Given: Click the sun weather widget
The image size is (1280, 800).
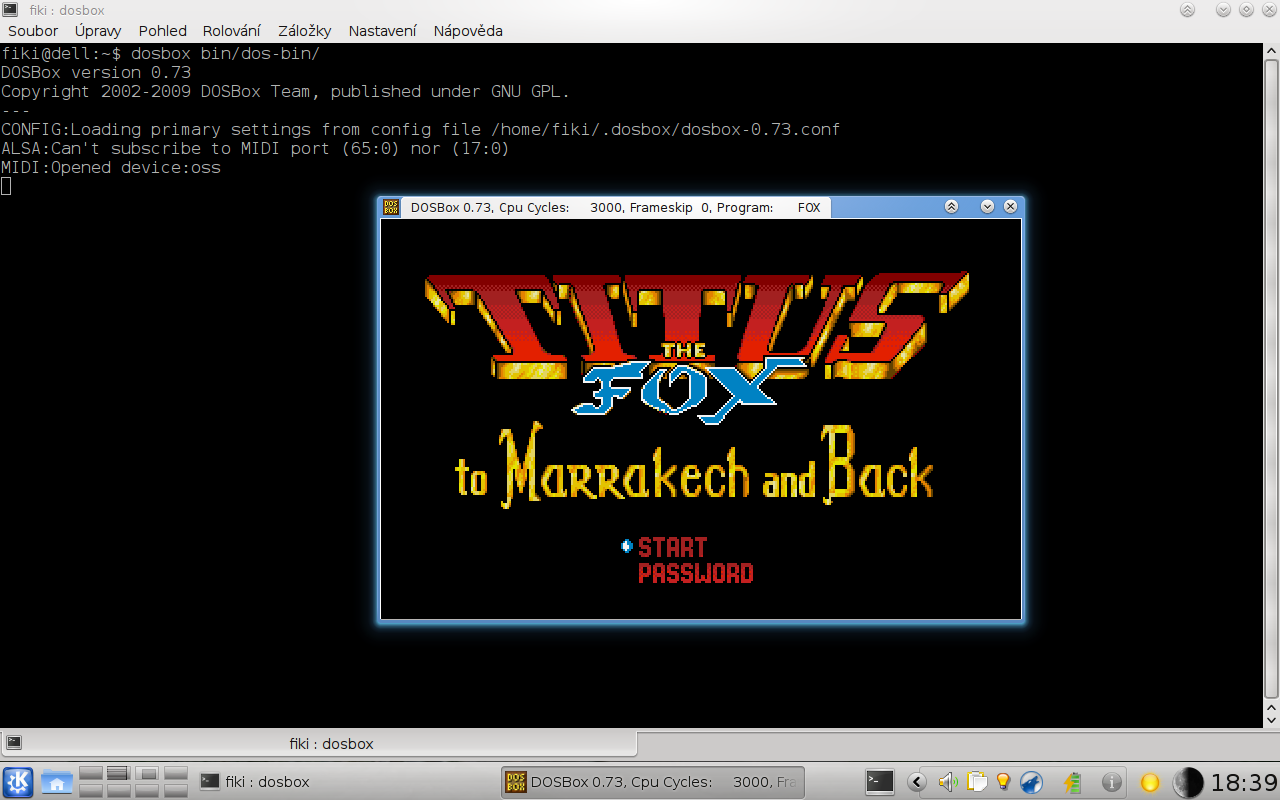Looking at the screenshot, I should click(x=1150, y=782).
